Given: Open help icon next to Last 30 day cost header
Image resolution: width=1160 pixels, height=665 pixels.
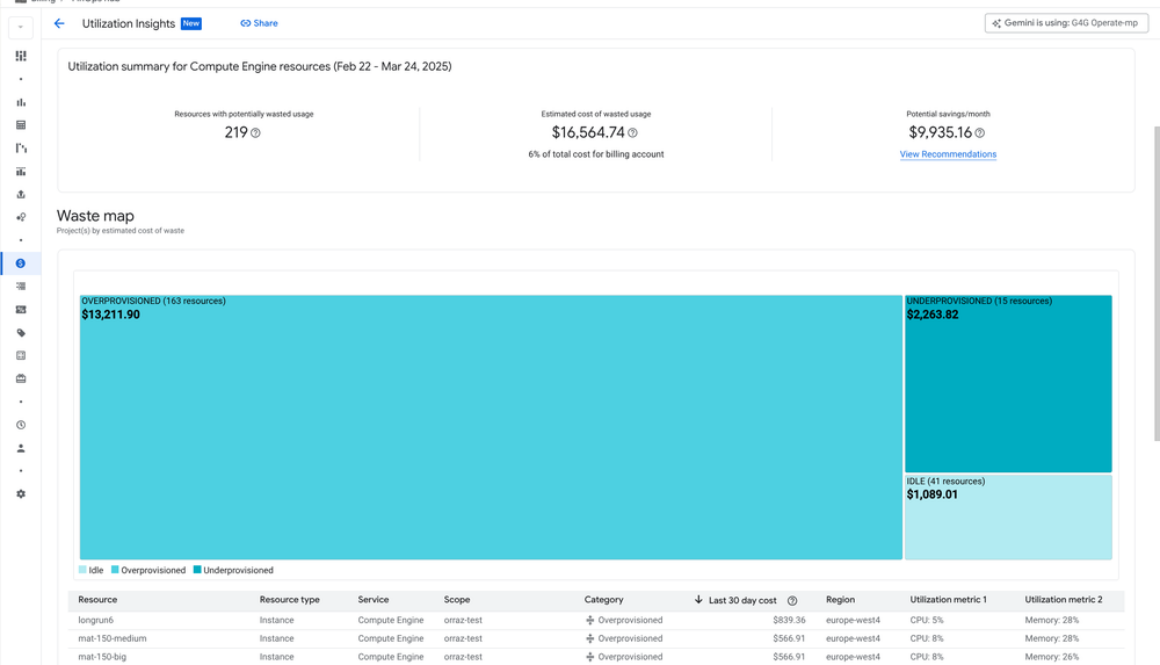Looking at the screenshot, I should (792, 600).
